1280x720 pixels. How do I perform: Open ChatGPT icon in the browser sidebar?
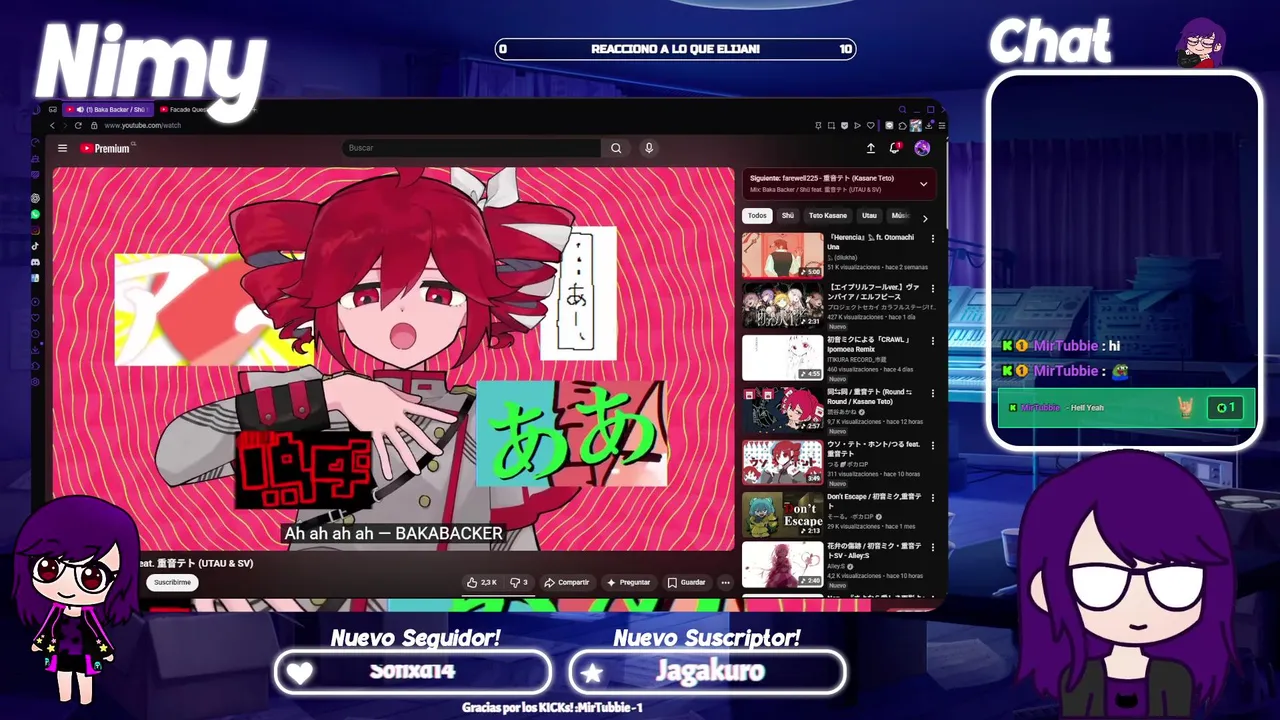(x=35, y=198)
